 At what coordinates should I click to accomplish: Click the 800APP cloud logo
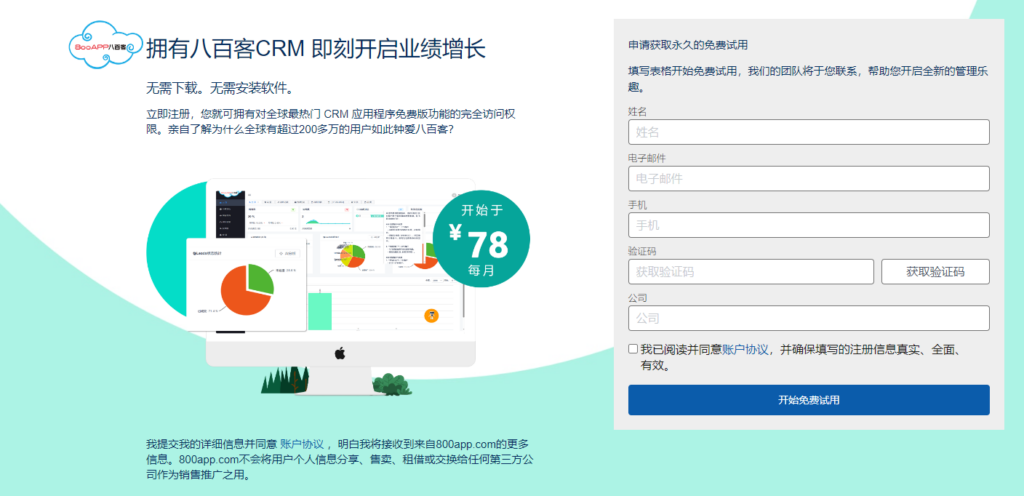coord(105,46)
